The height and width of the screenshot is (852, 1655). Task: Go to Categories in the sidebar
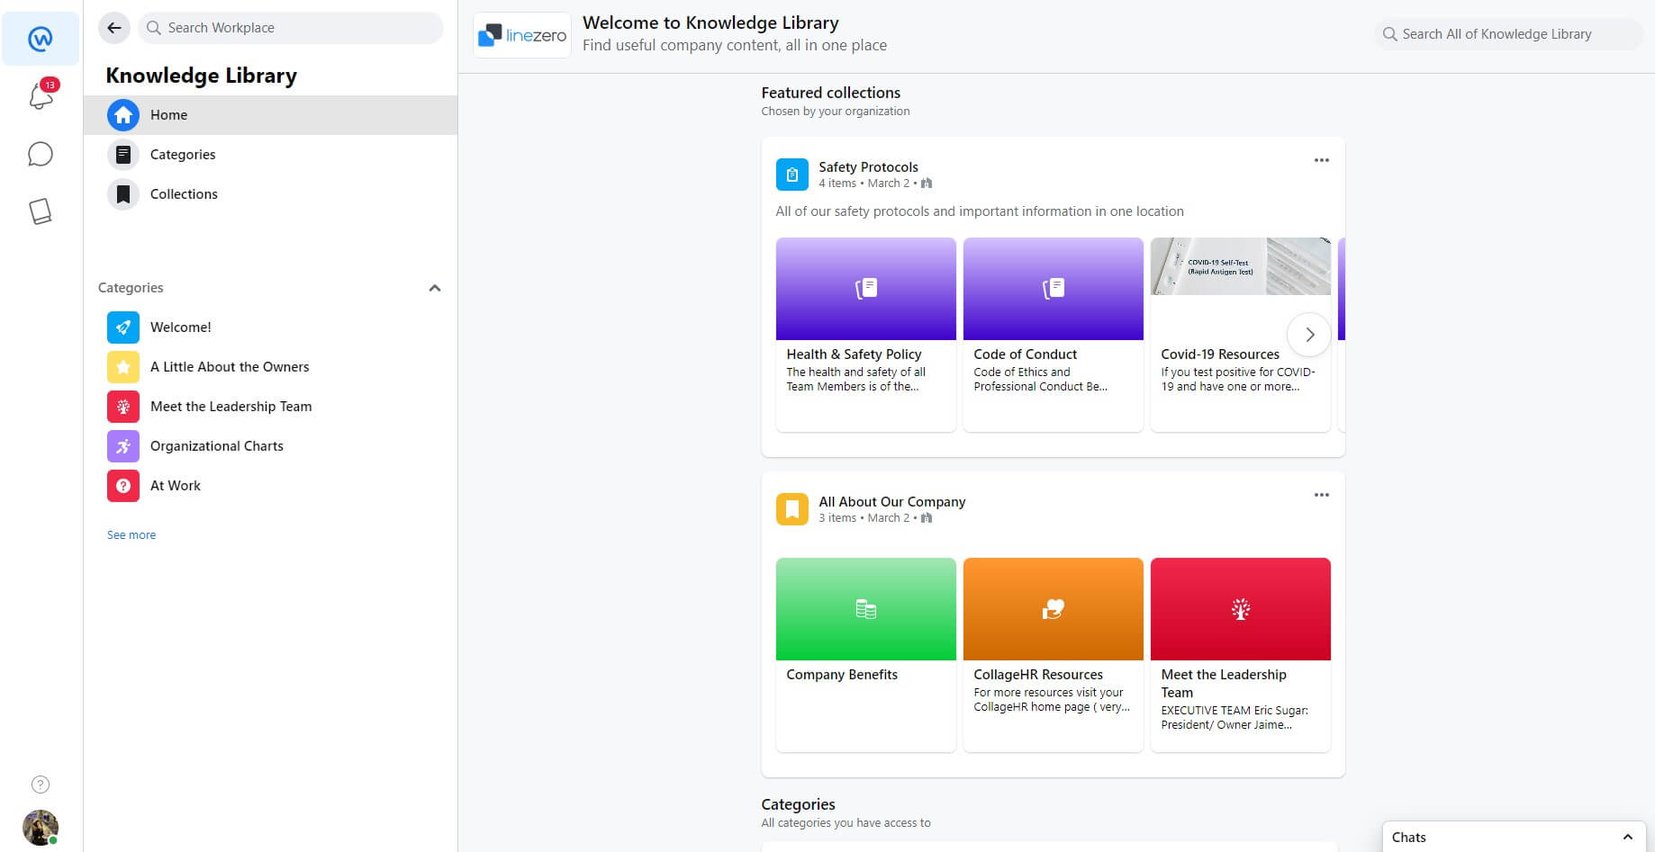182,154
